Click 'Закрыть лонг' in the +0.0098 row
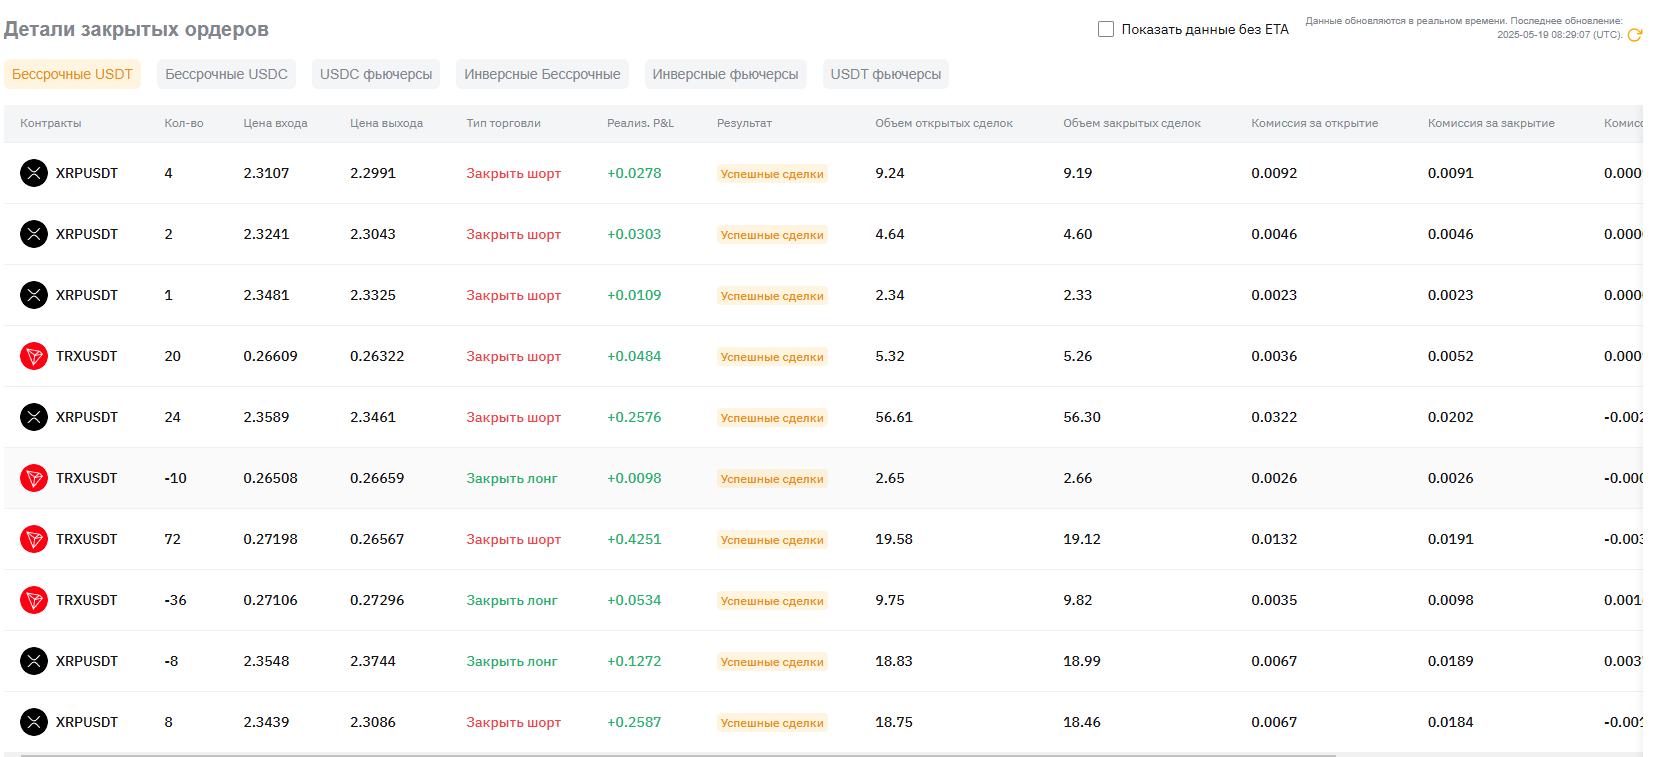The height and width of the screenshot is (757, 1655). click(x=512, y=478)
